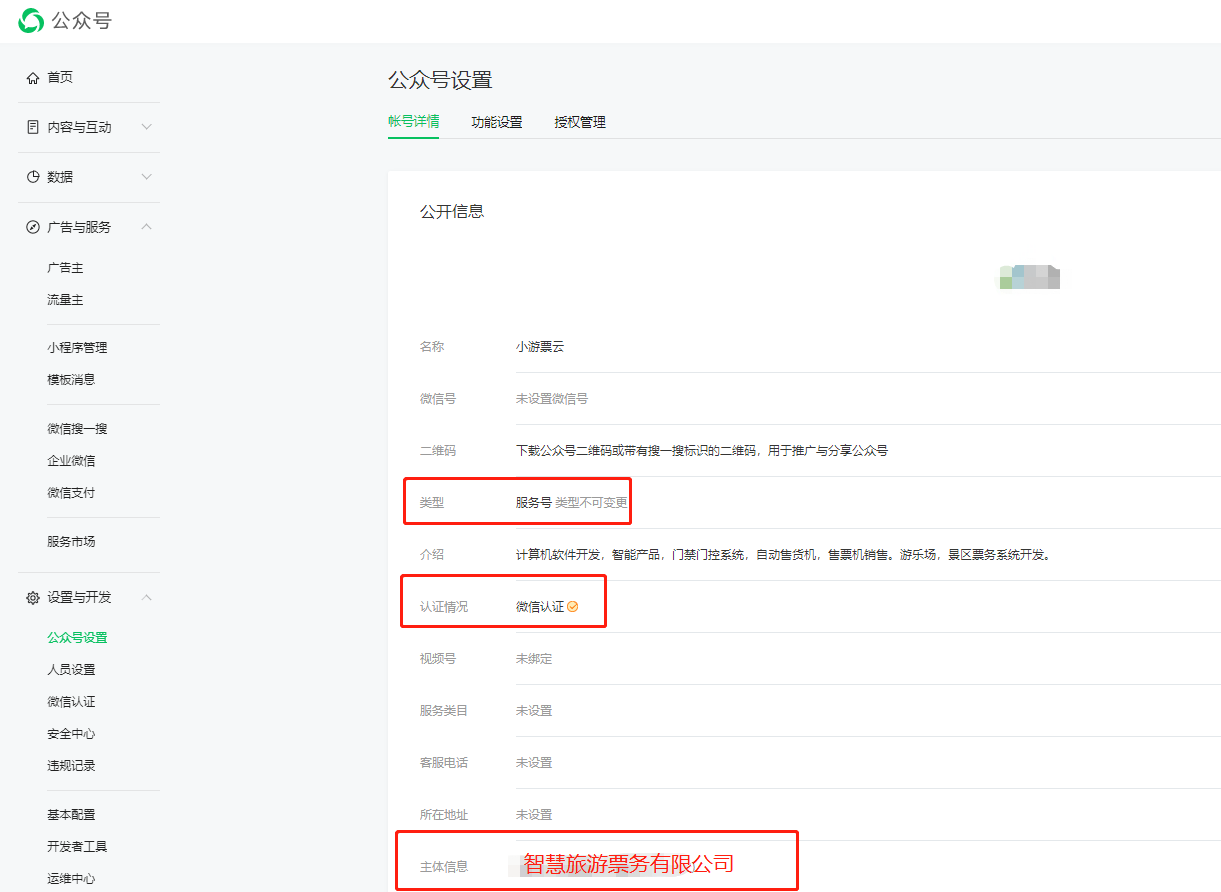Go to 人员设置 page
Viewport: 1221px width, 892px height.
point(71,670)
